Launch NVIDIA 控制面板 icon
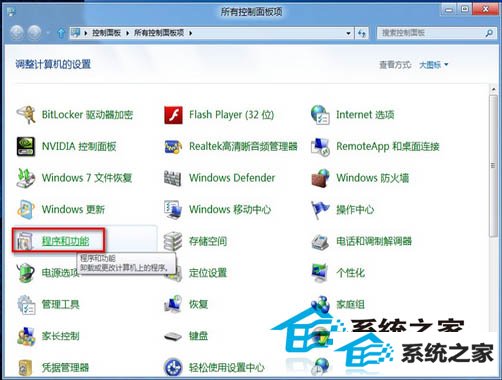502x380 pixels. (x=26, y=146)
